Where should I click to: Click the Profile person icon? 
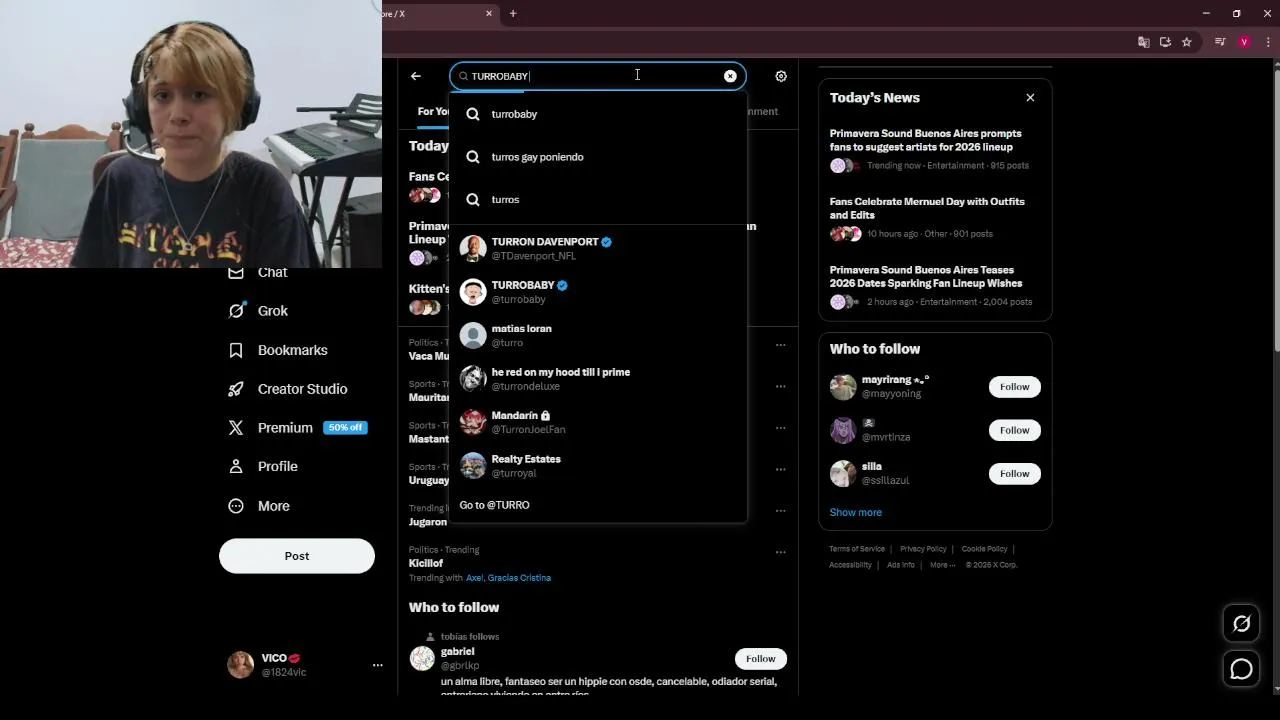236,467
